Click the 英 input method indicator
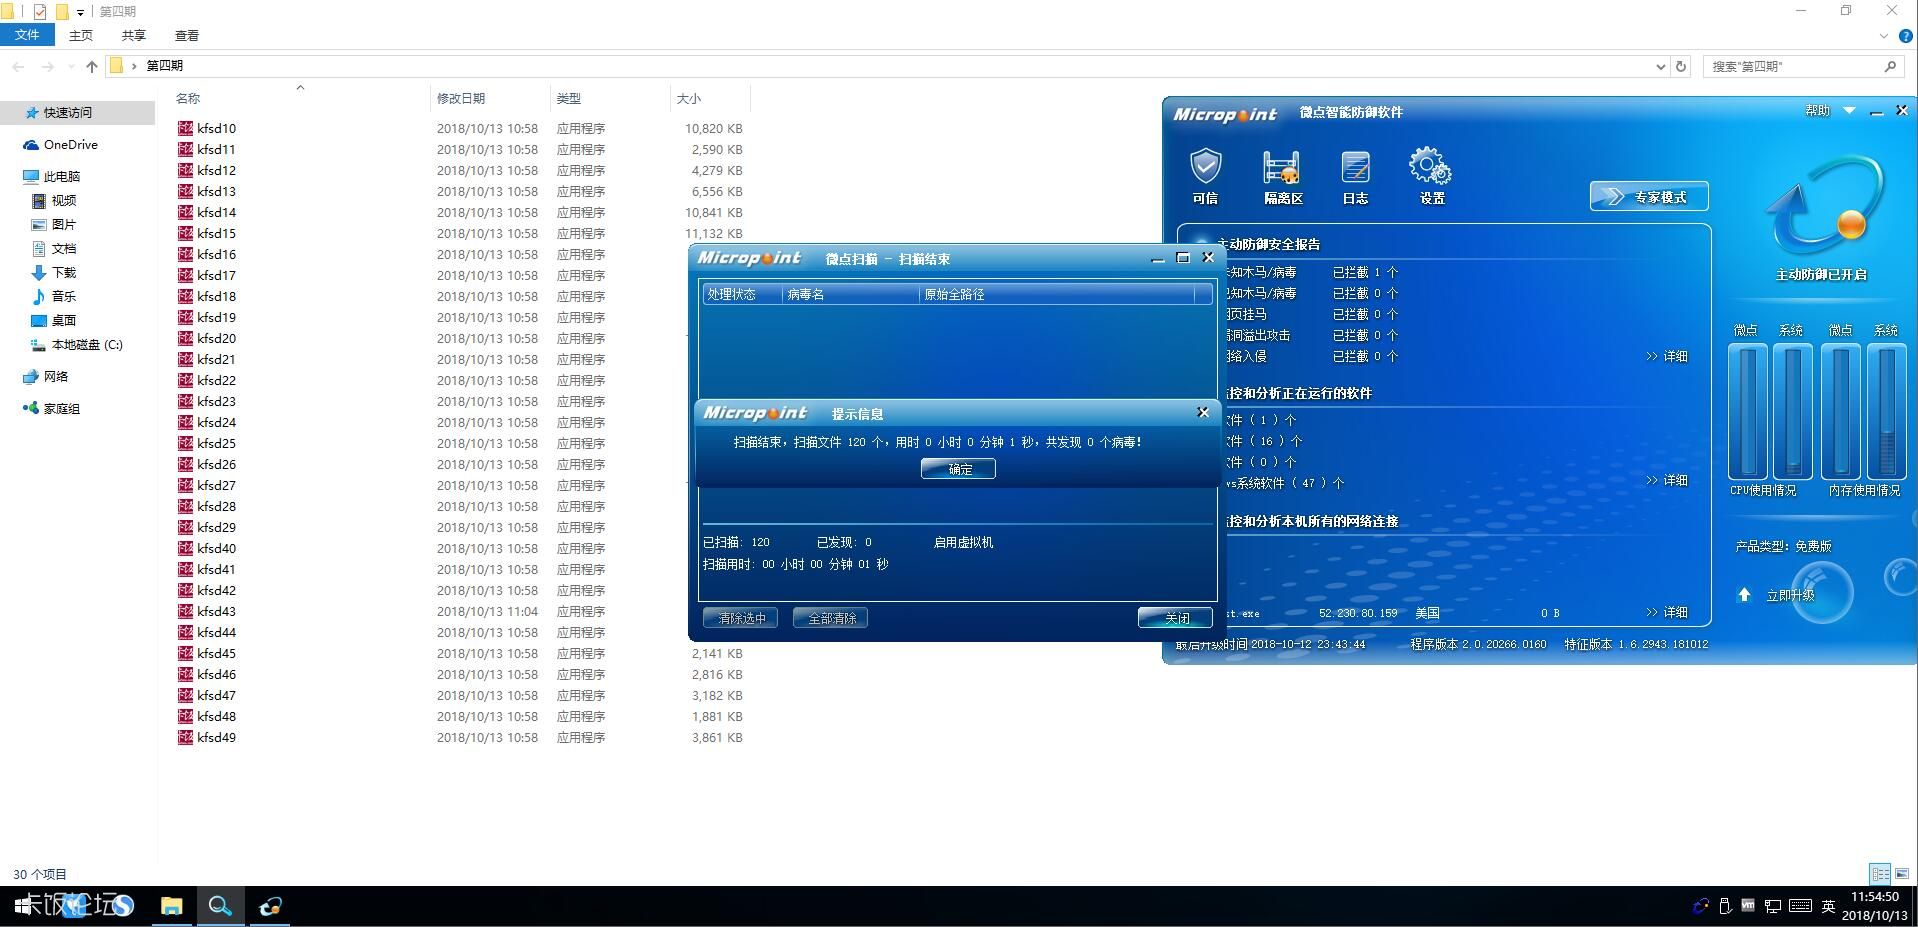Screen dimensions: 1918x927 (x=1828, y=906)
